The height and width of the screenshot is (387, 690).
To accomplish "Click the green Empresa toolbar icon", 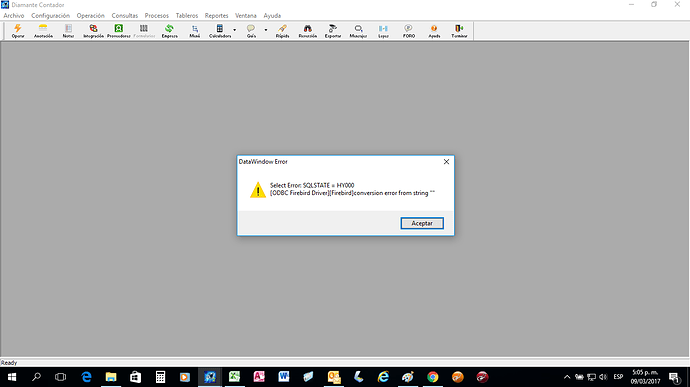I will coord(169,31).
